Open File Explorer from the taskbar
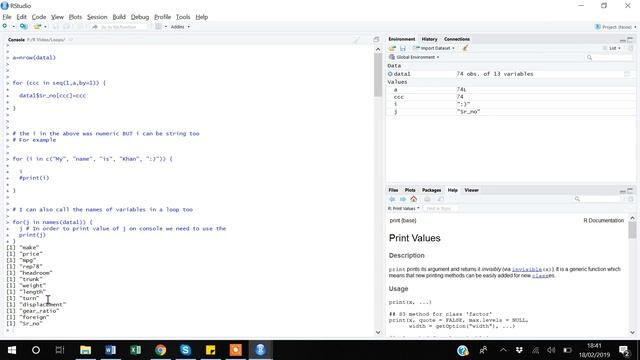The width and height of the screenshot is (640, 360). [85, 350]
